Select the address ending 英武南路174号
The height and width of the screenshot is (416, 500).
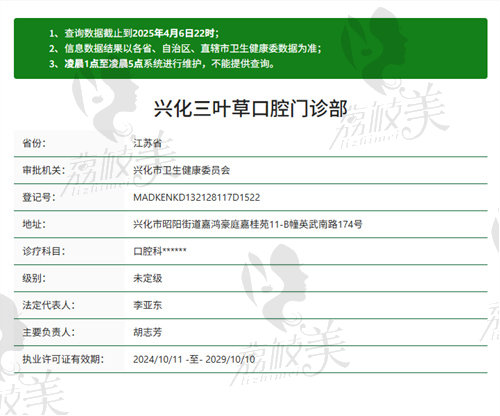pos(248,224)
